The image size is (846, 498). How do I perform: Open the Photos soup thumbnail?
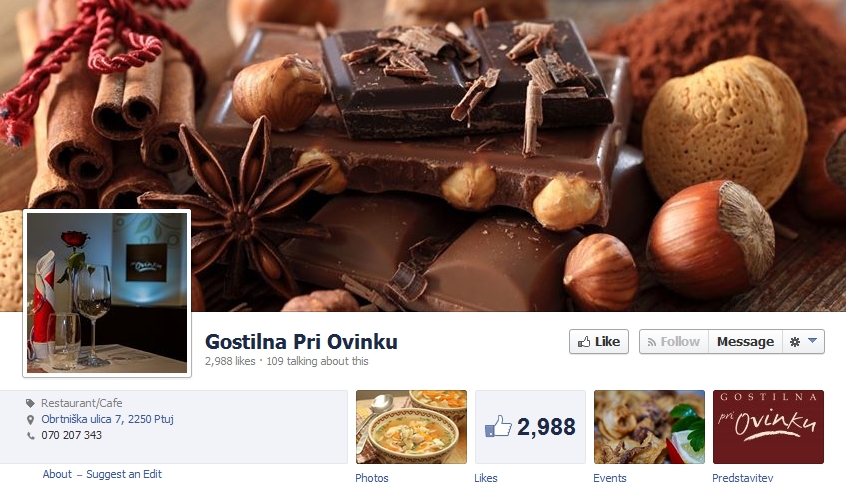[x=411, y=427]
